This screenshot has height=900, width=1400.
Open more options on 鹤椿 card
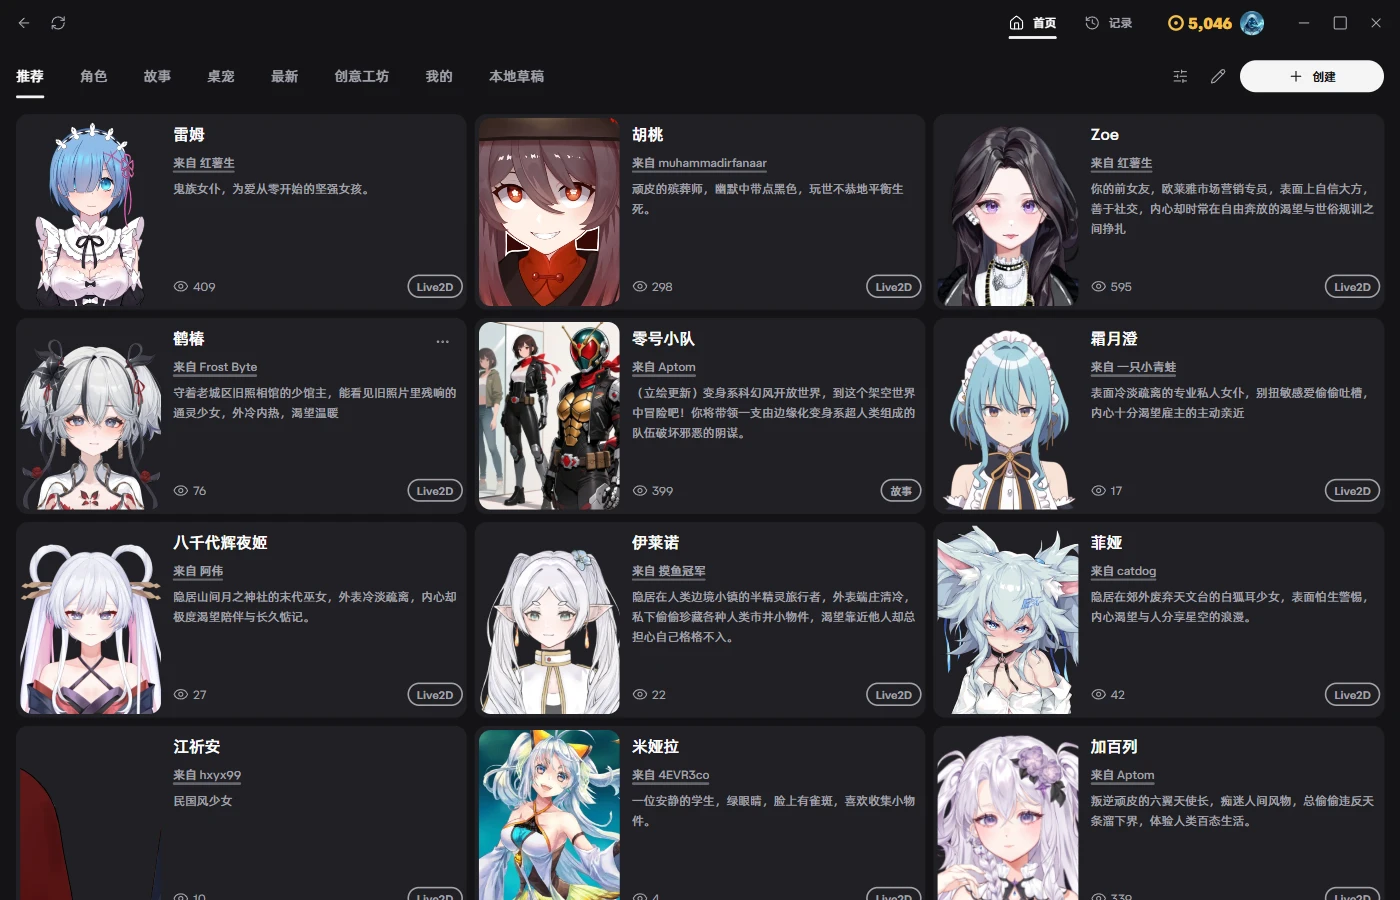click(442, 341)
